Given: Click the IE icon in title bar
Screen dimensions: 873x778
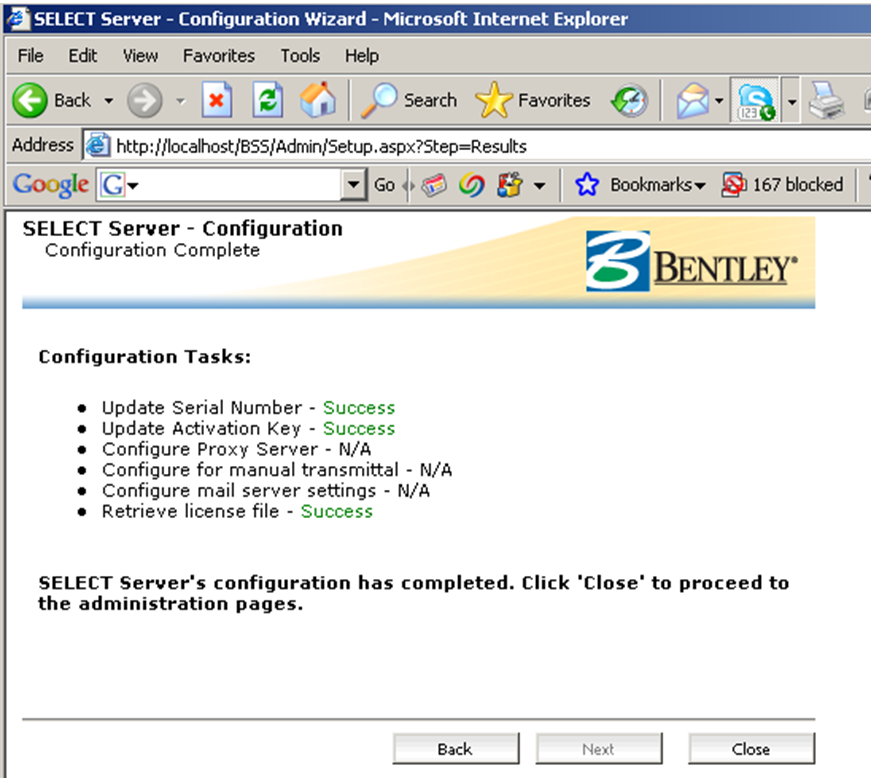Looking at the screenshot, I should [x=17, y=18].
